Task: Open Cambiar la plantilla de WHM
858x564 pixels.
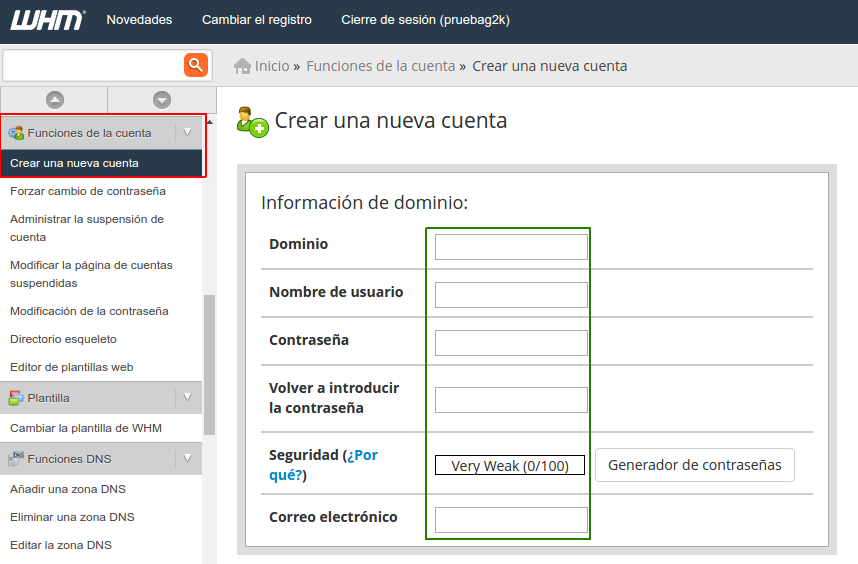Action: point(86,428)
